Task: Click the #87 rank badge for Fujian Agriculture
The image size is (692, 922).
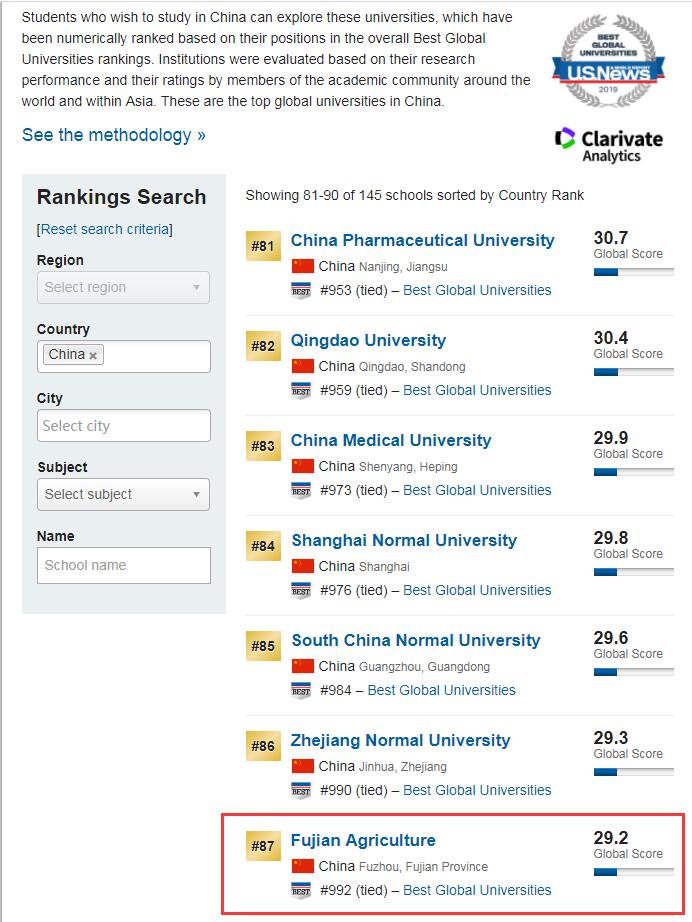Action: click(263, 846)
